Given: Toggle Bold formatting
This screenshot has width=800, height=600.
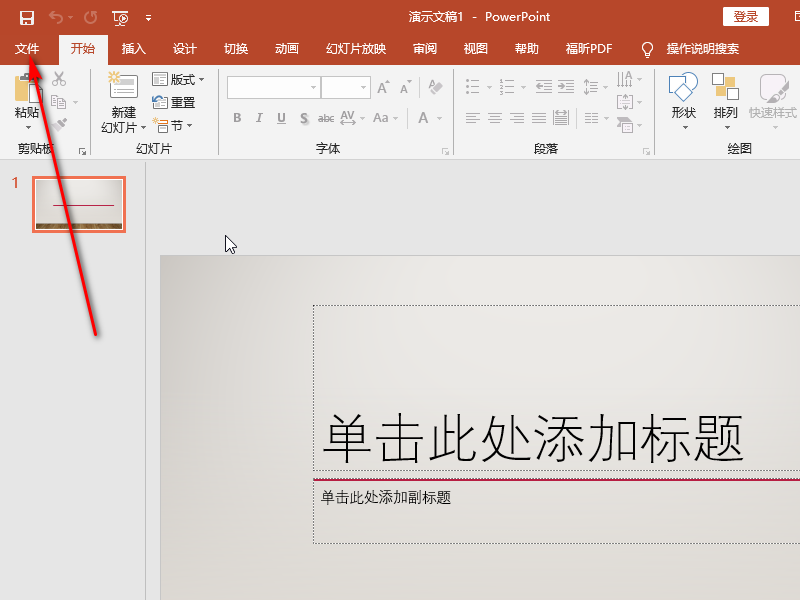Looking at the screenshot, I should click(237, 118).
